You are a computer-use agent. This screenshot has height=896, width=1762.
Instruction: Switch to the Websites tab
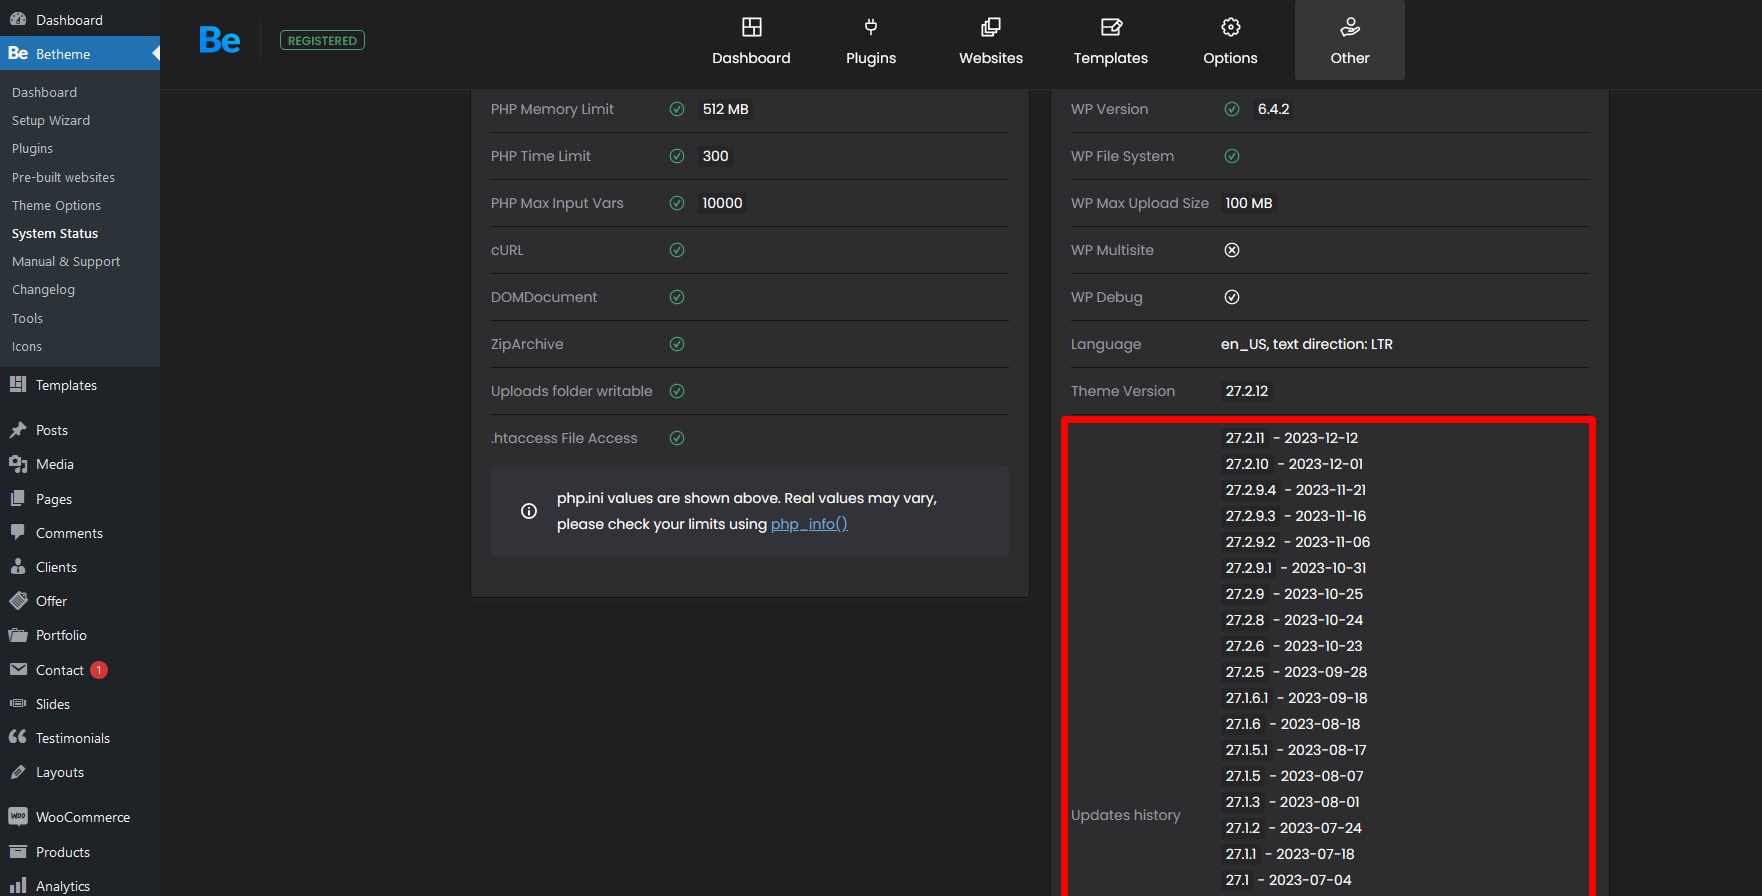click(991, 41)
